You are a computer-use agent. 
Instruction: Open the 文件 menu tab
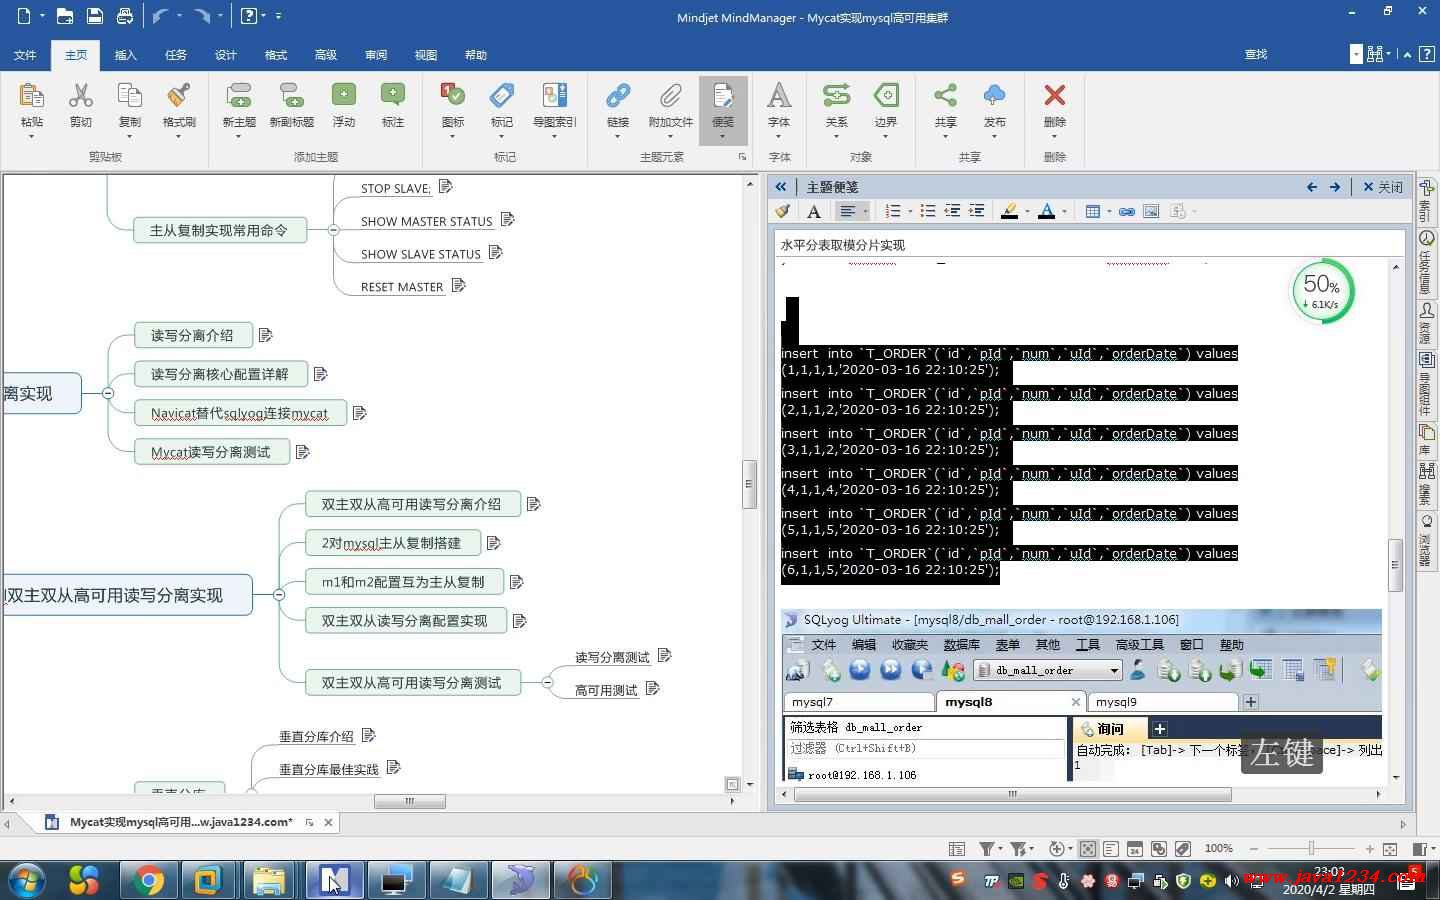pos(26,55)
